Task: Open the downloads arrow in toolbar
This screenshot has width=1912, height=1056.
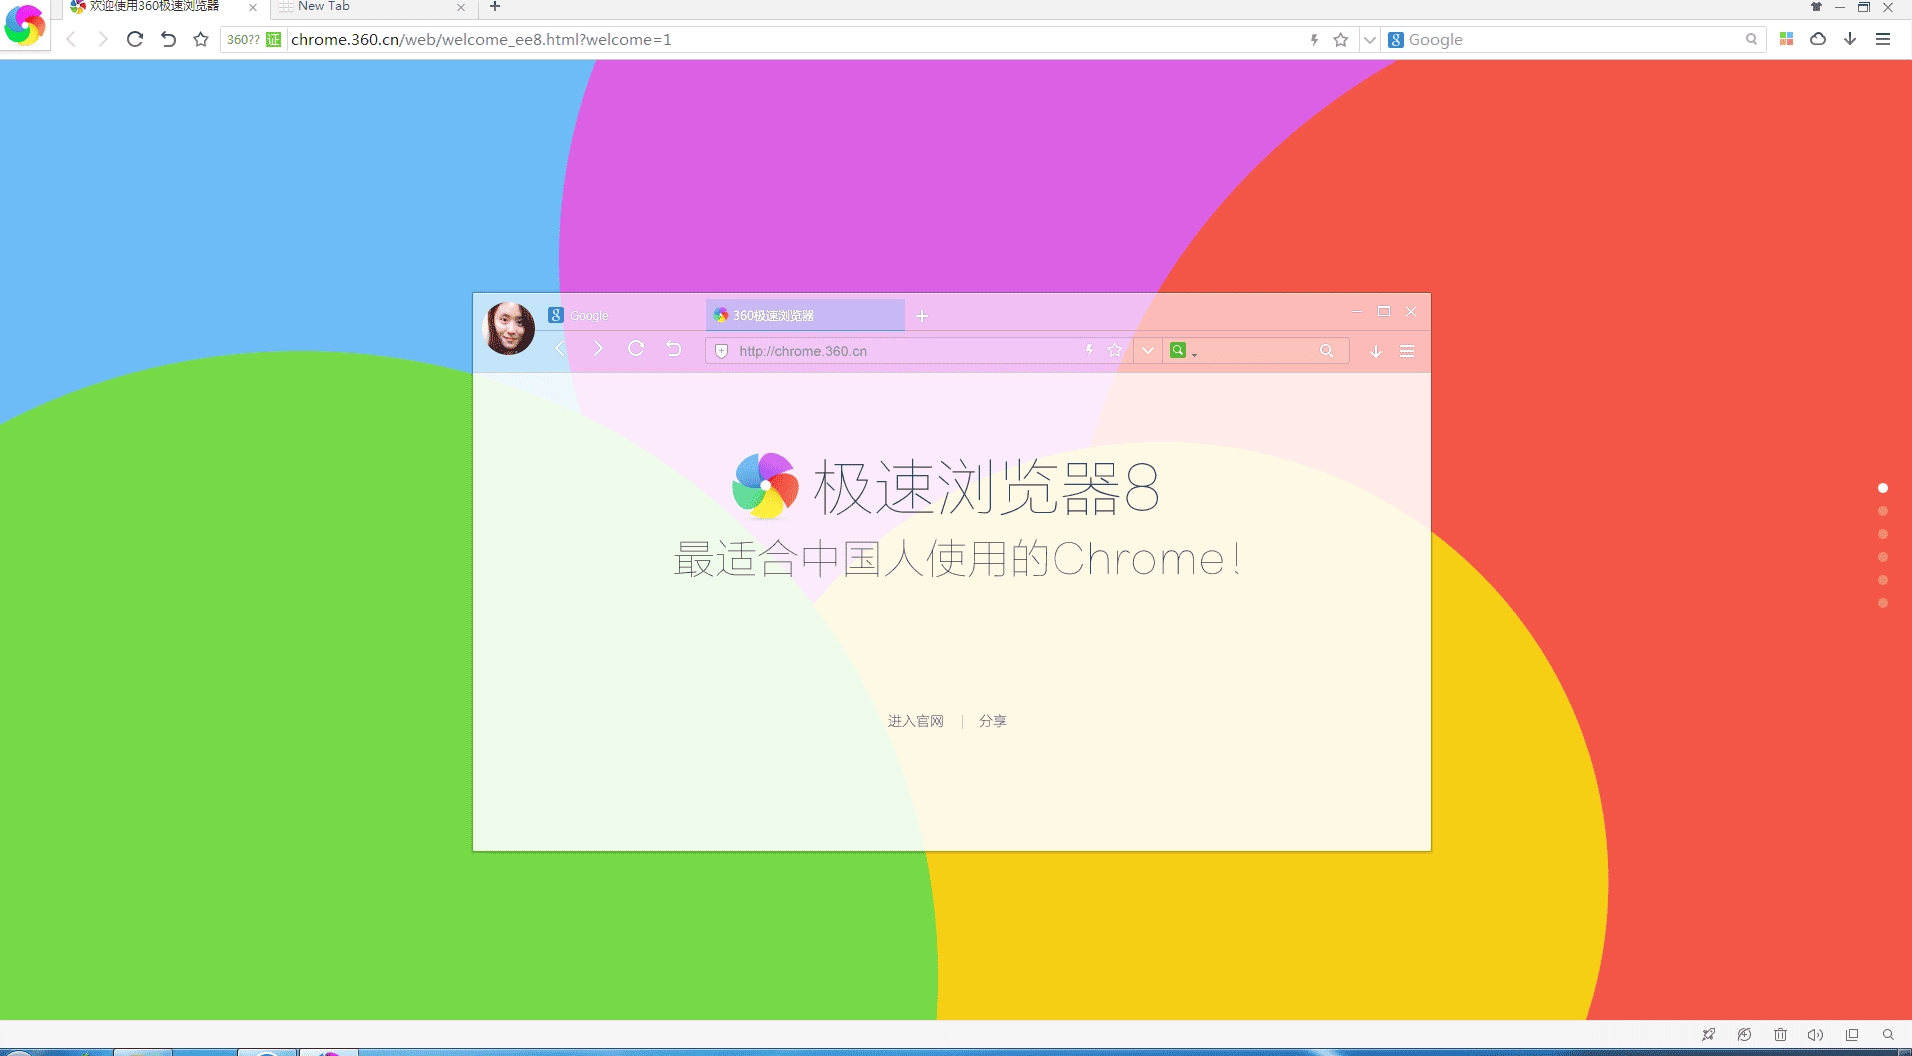Action: 1850,39
